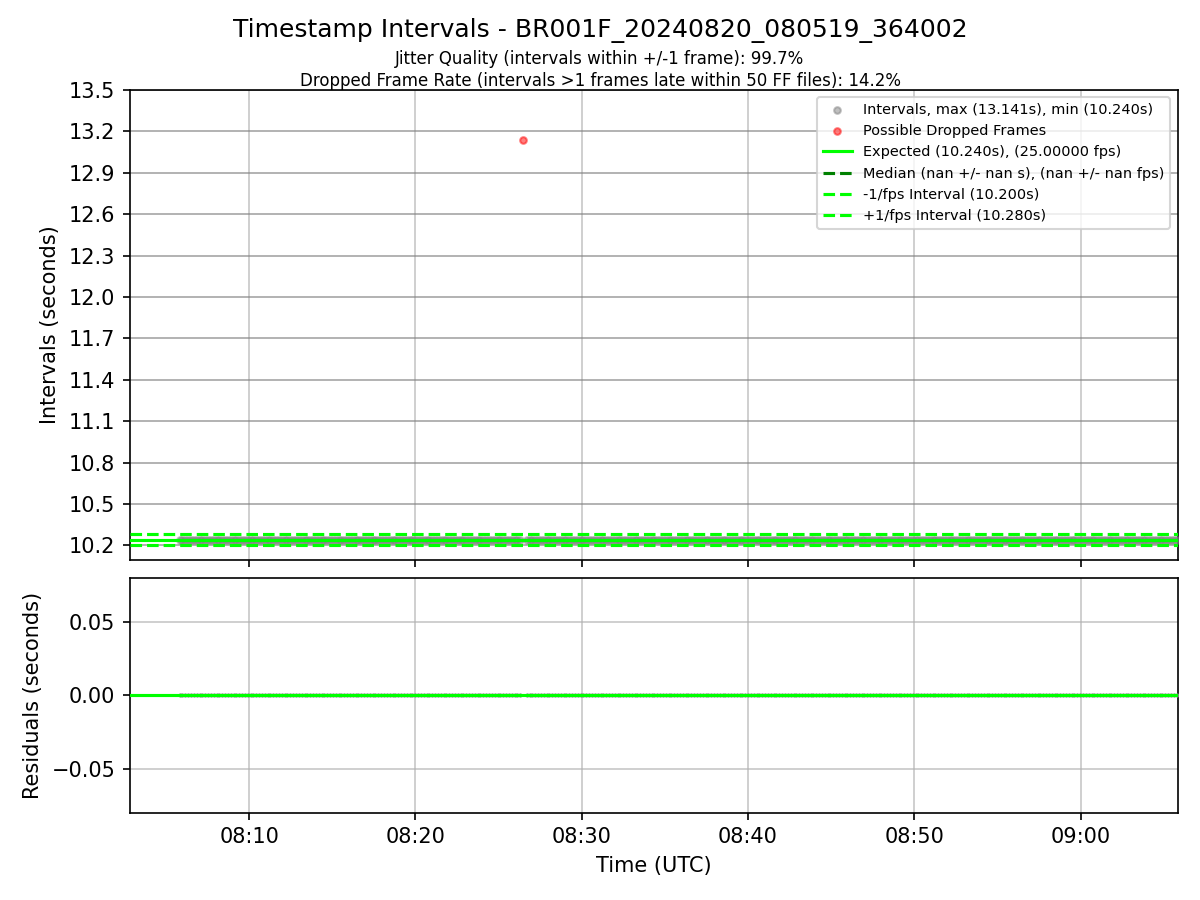
Task: Click the '08:20' x-axis tick label
Action: (x=415, y=835)
